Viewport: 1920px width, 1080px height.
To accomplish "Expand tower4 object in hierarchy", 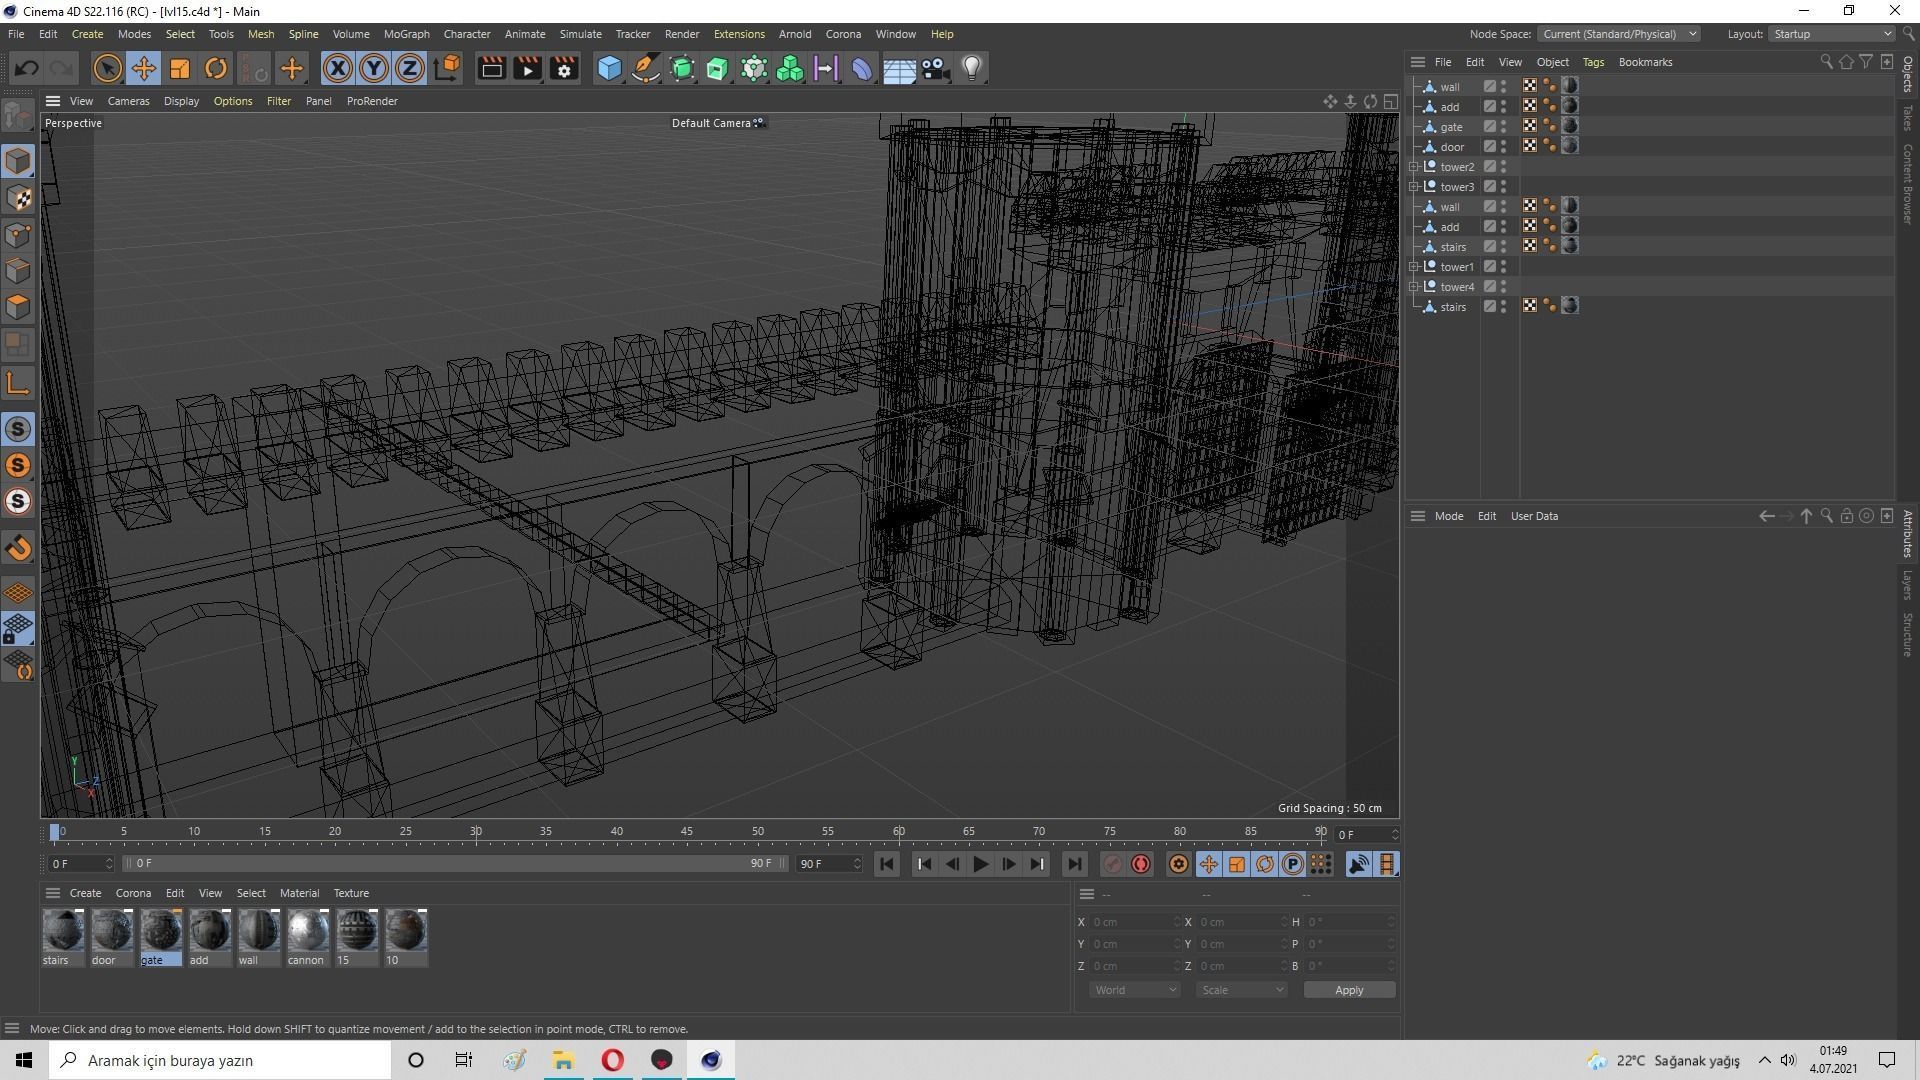I will click(1414, 287).
